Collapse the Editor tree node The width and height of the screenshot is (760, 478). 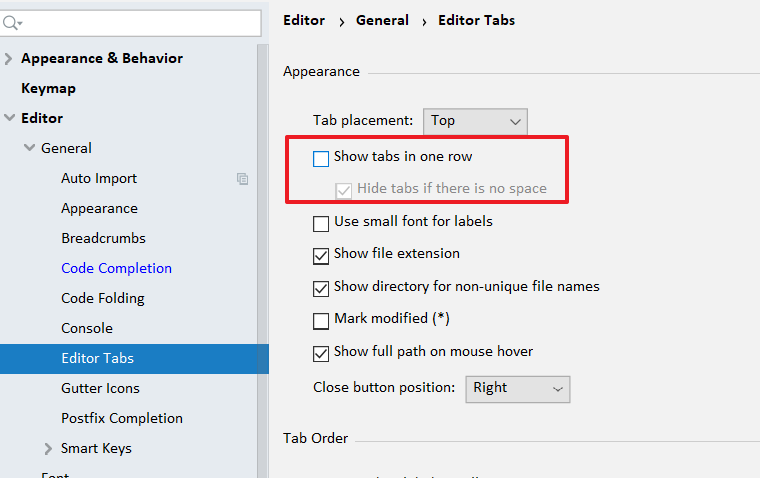(9, 118)
